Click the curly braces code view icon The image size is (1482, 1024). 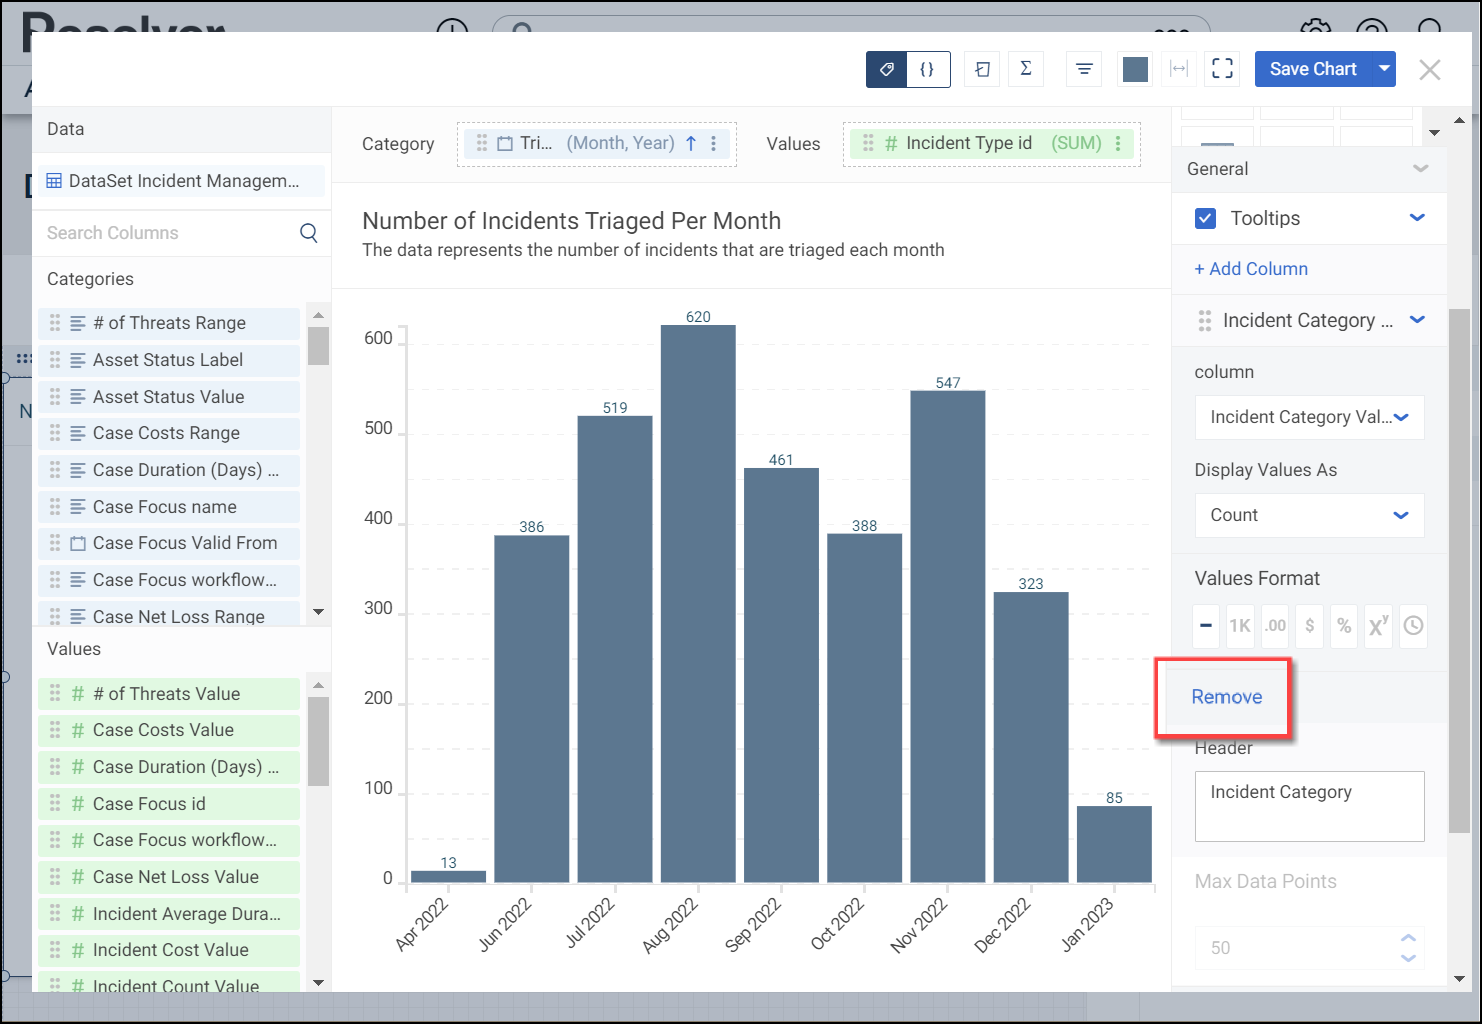927,69
